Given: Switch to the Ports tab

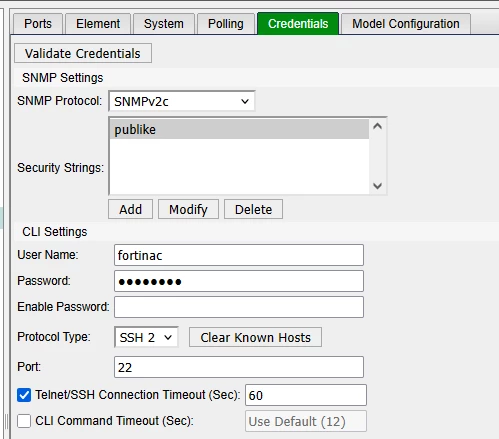Looking at the screenshot, I should coord(38,24).
